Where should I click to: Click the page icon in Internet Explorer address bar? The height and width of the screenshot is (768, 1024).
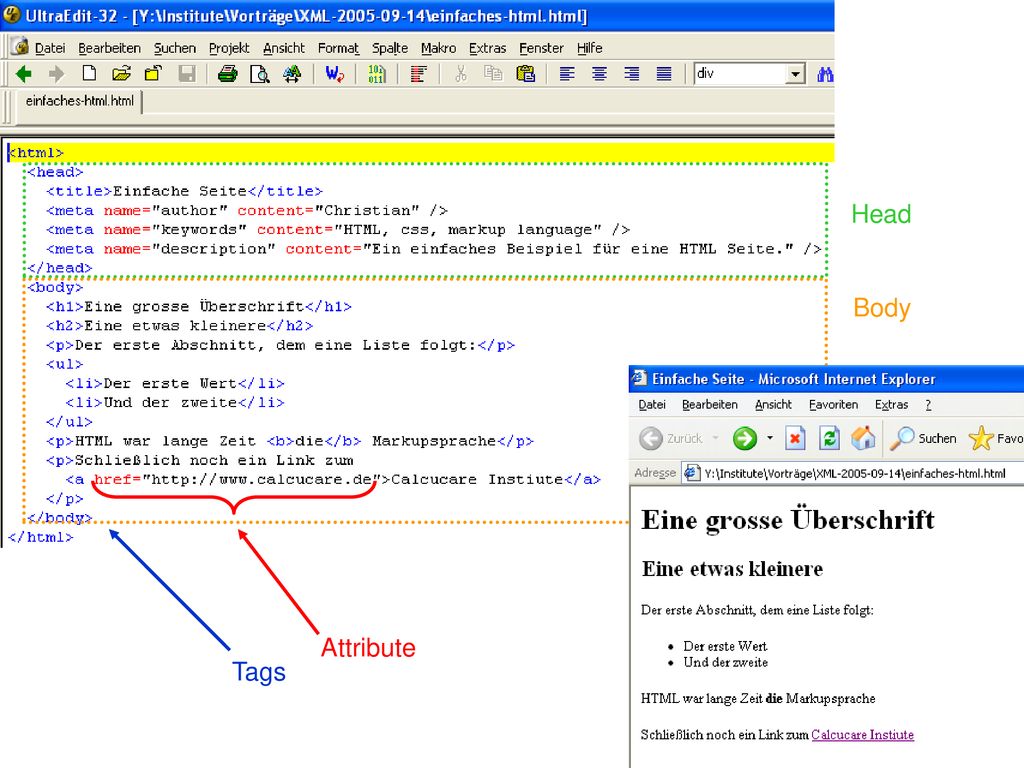tap(692, 473)
